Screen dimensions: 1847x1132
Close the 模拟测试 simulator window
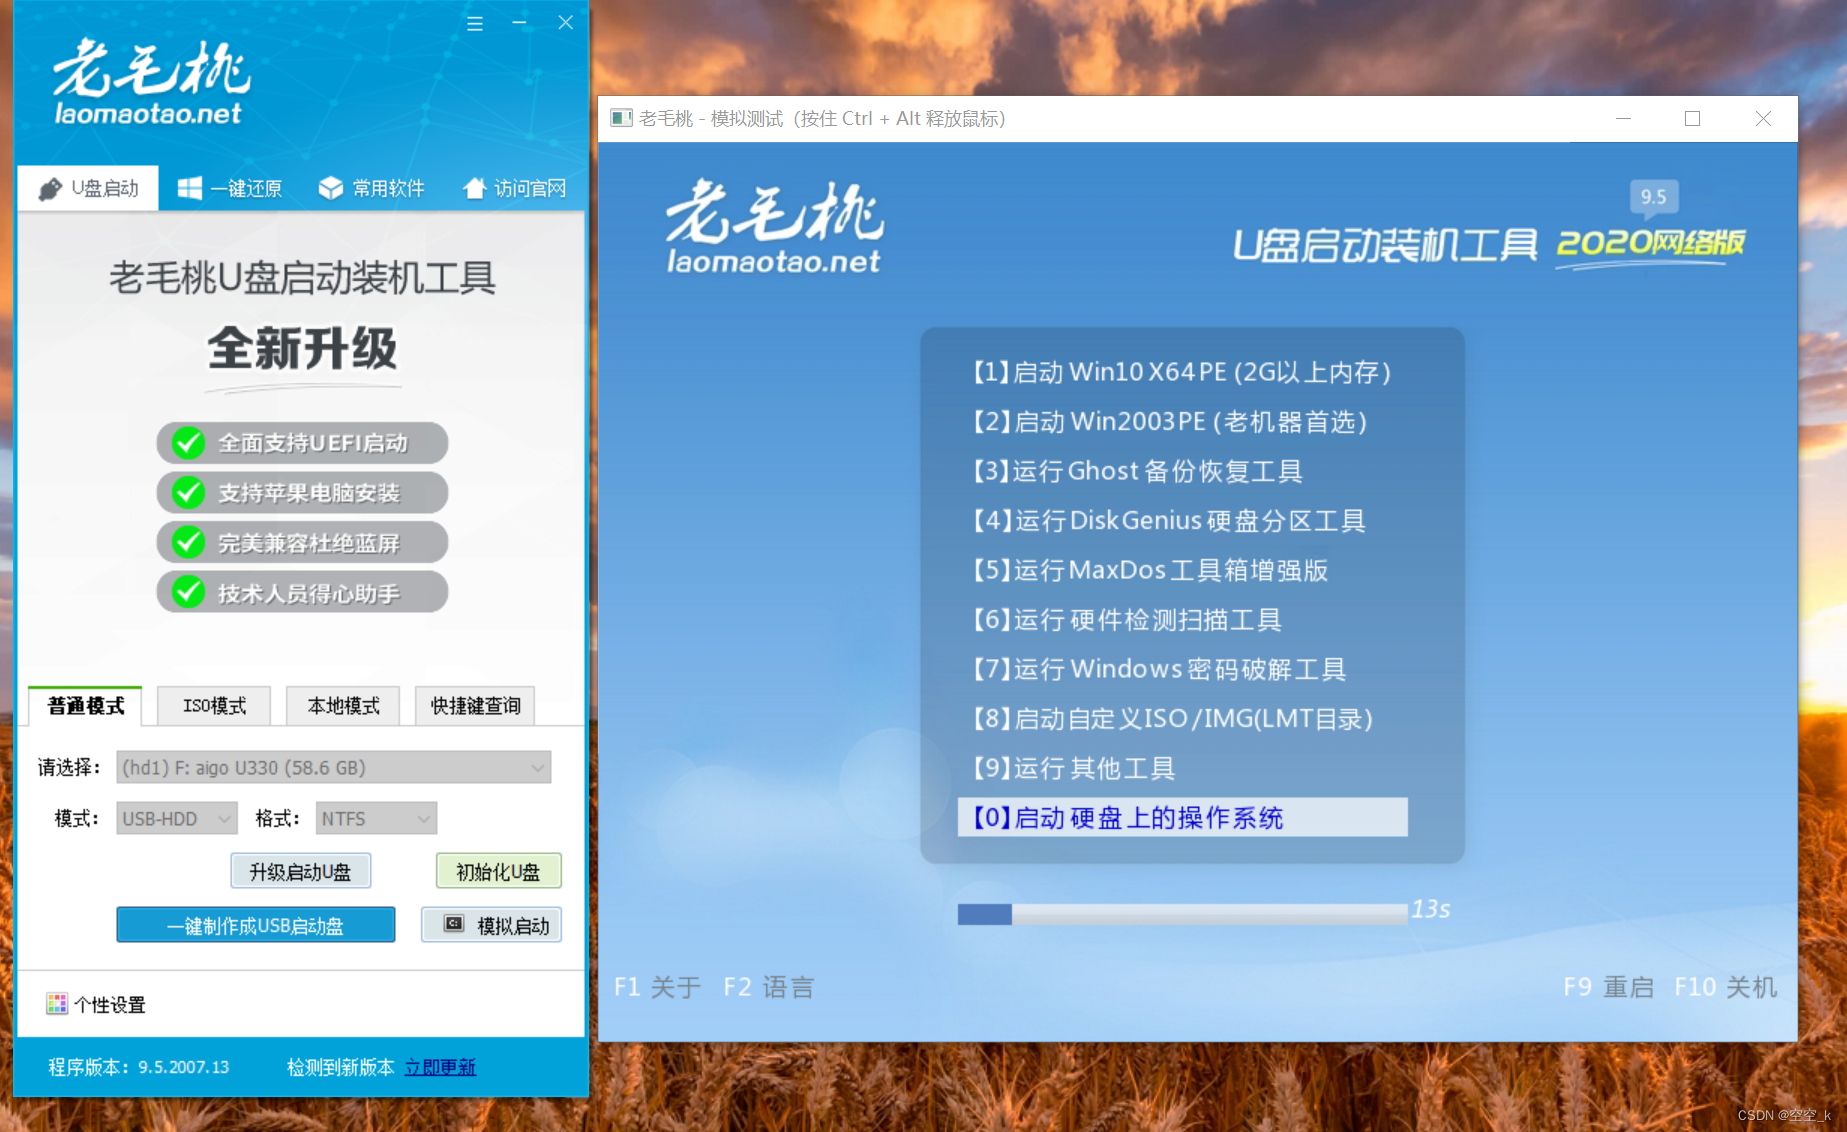click(1763, 119)
